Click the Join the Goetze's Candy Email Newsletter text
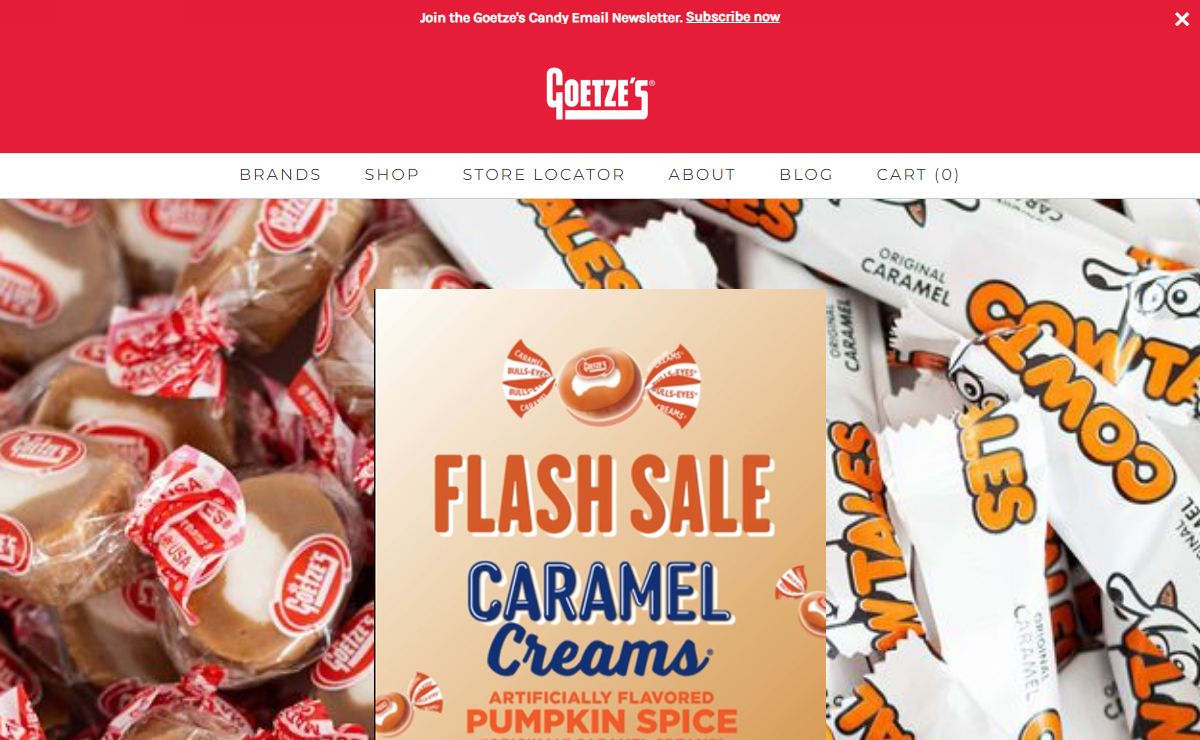This screenshot has width=1200, height=740. (x=551, y=17)
